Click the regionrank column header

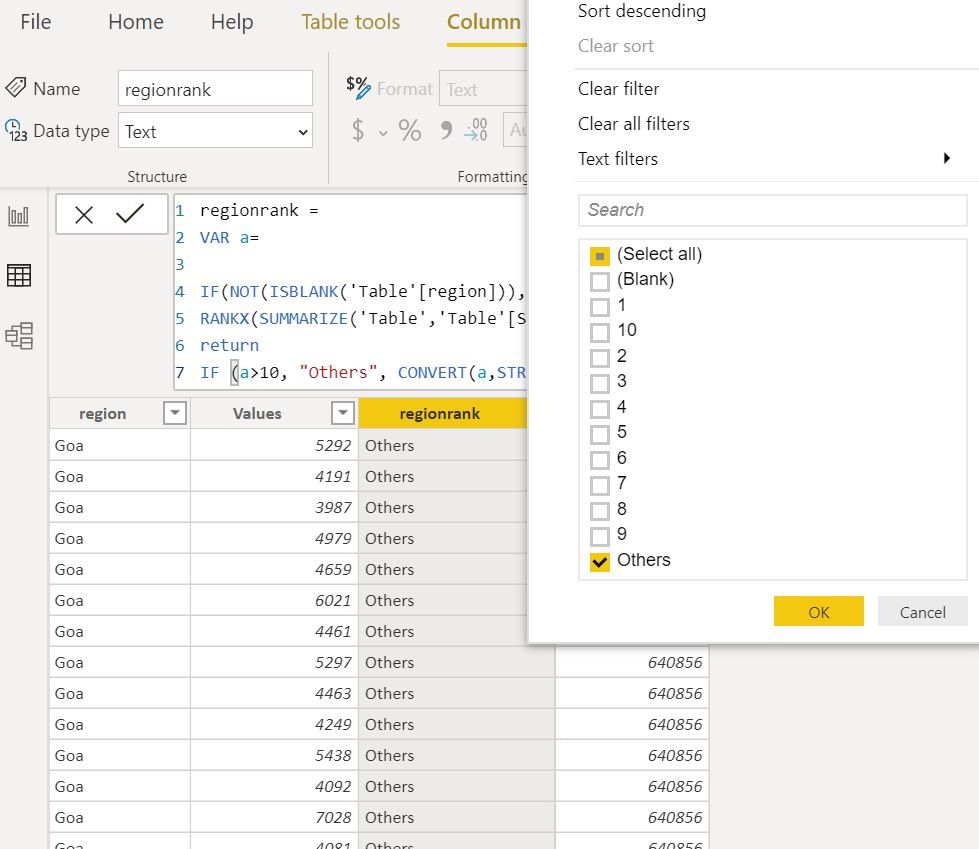pos(442,413)
